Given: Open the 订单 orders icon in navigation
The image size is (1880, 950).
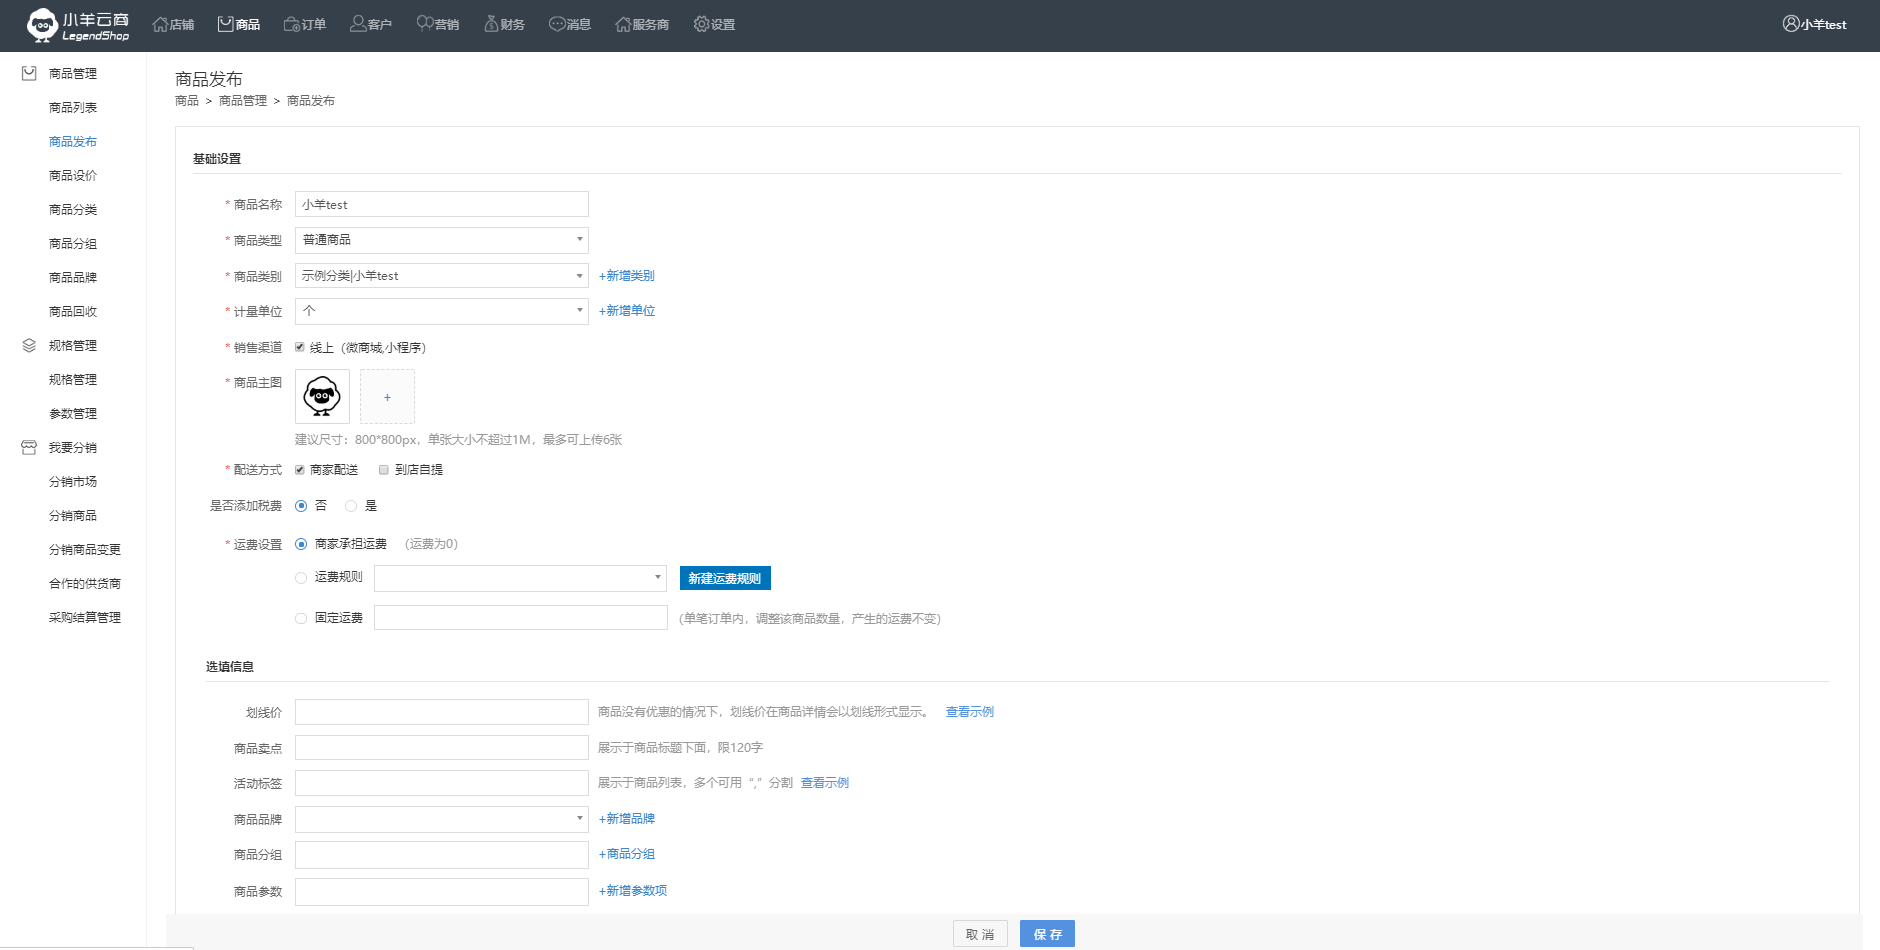Looking at the screenshot, I should pyautogui.click(x=292, y=24).
